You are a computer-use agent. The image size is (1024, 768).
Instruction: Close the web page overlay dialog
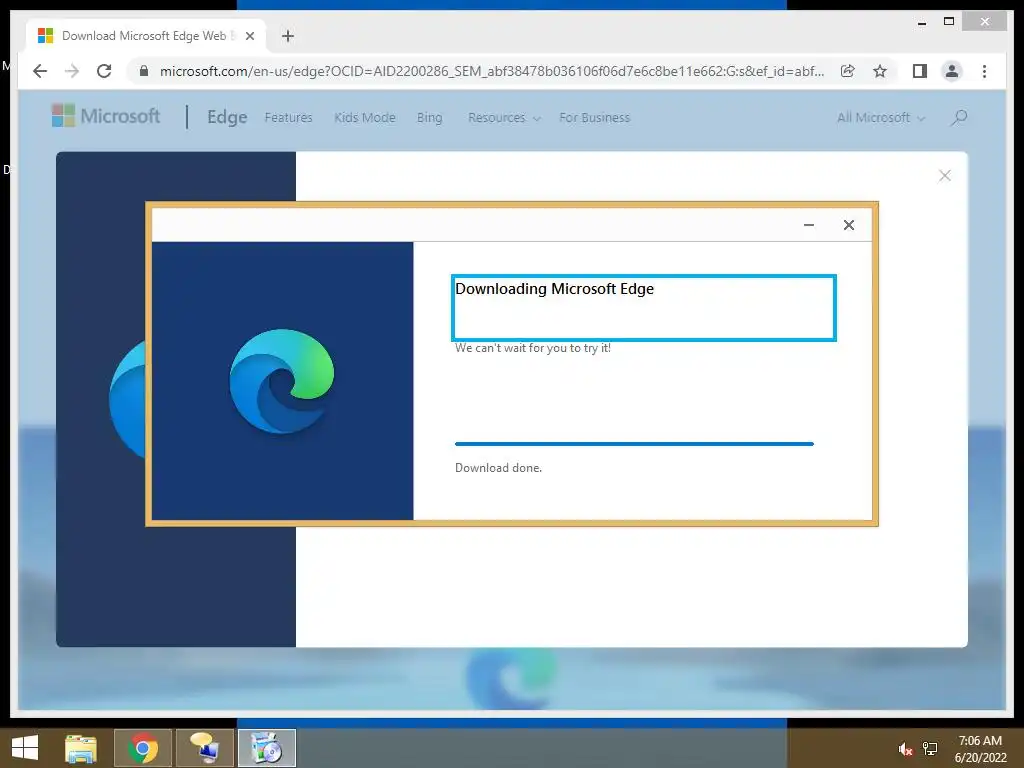(944, 176)
